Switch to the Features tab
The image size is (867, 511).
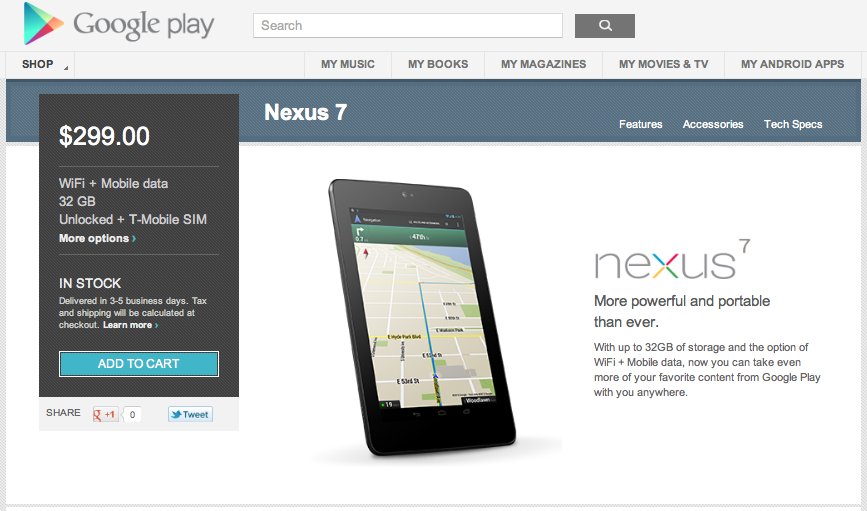click(x=640, y=124)
